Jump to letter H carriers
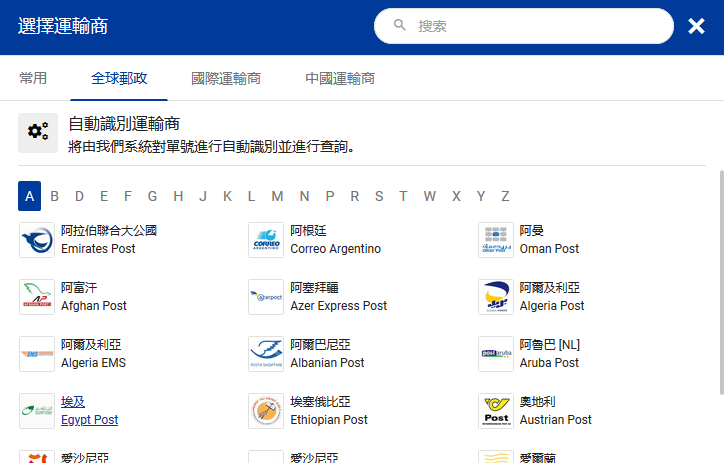Image resolution: width=724 pixels, height=463 pixels. tap(178, 196)
